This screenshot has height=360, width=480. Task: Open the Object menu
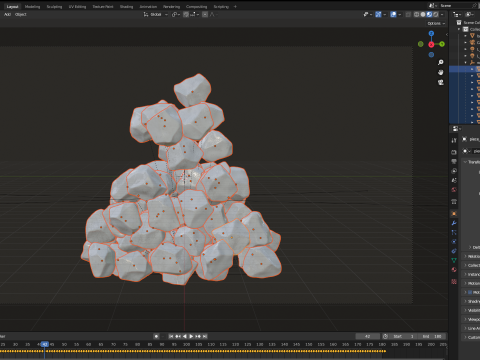pyautogui.click(x=21, y=14)
